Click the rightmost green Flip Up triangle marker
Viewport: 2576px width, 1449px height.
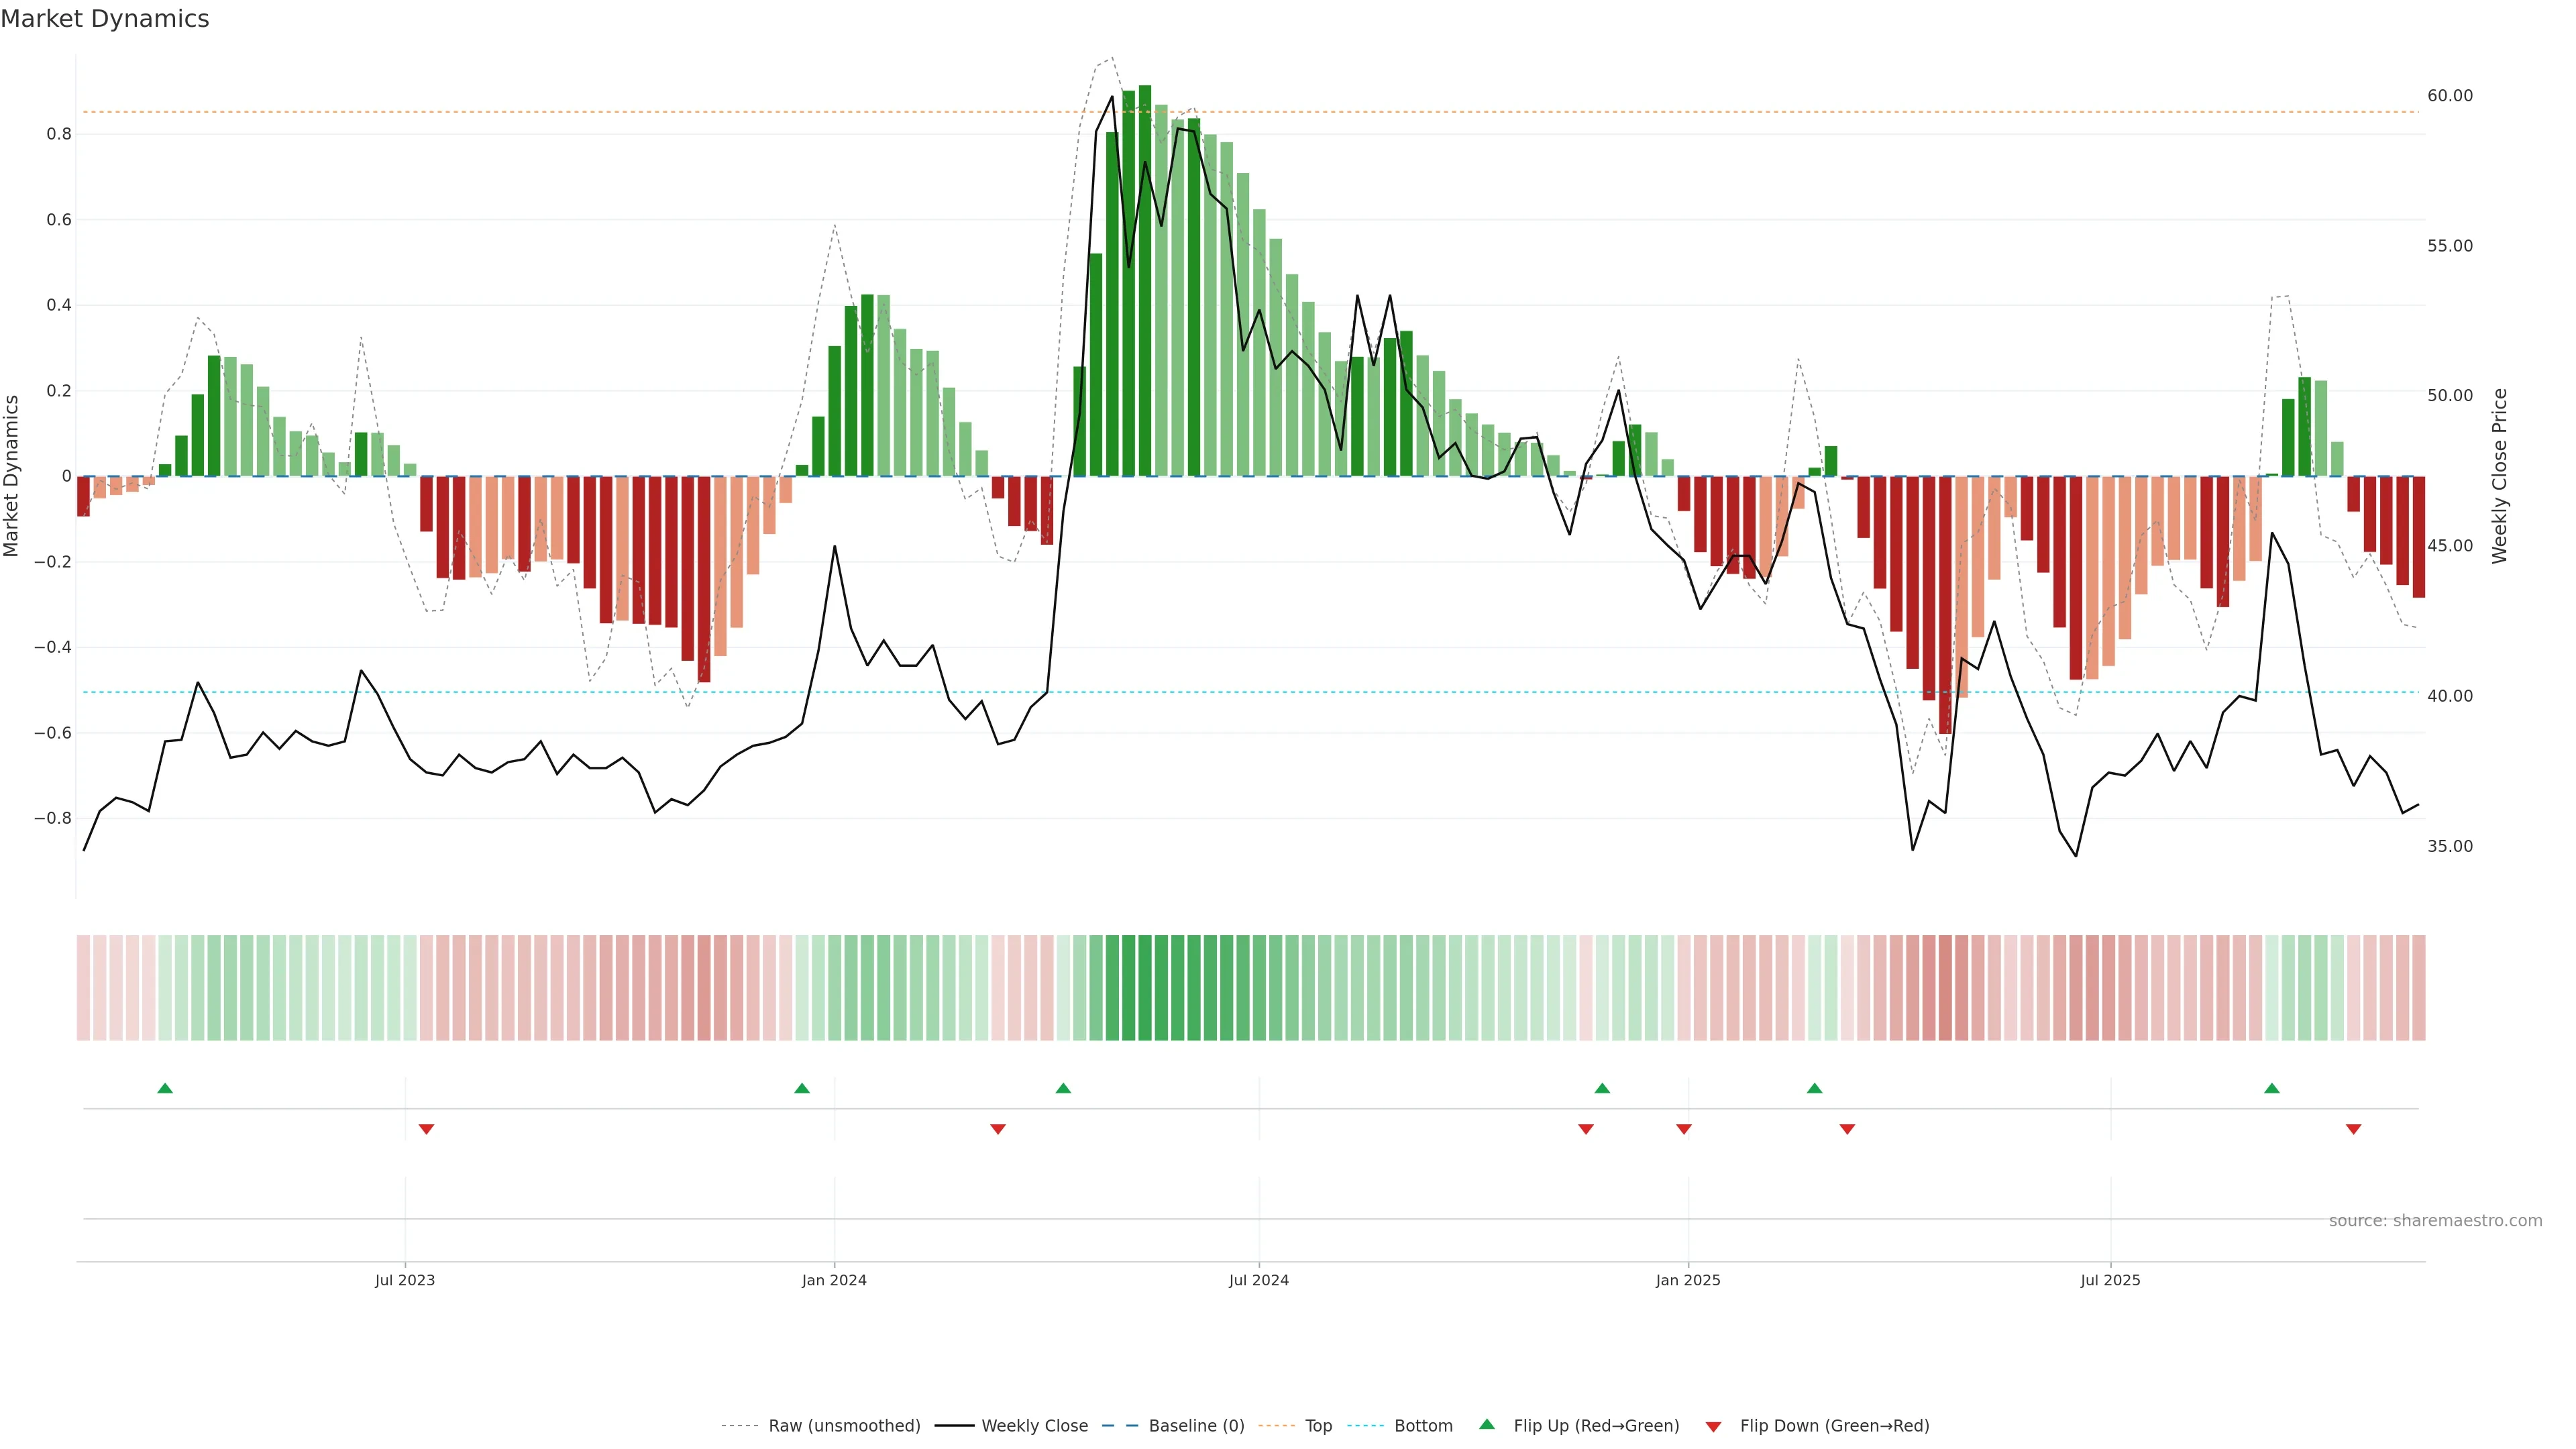[2271, 1088]
